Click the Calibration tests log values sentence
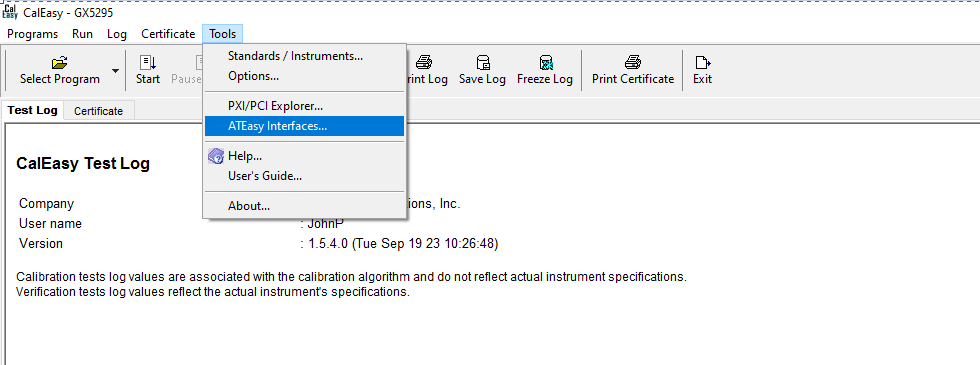The image size is (980, 365). [351, 277]
